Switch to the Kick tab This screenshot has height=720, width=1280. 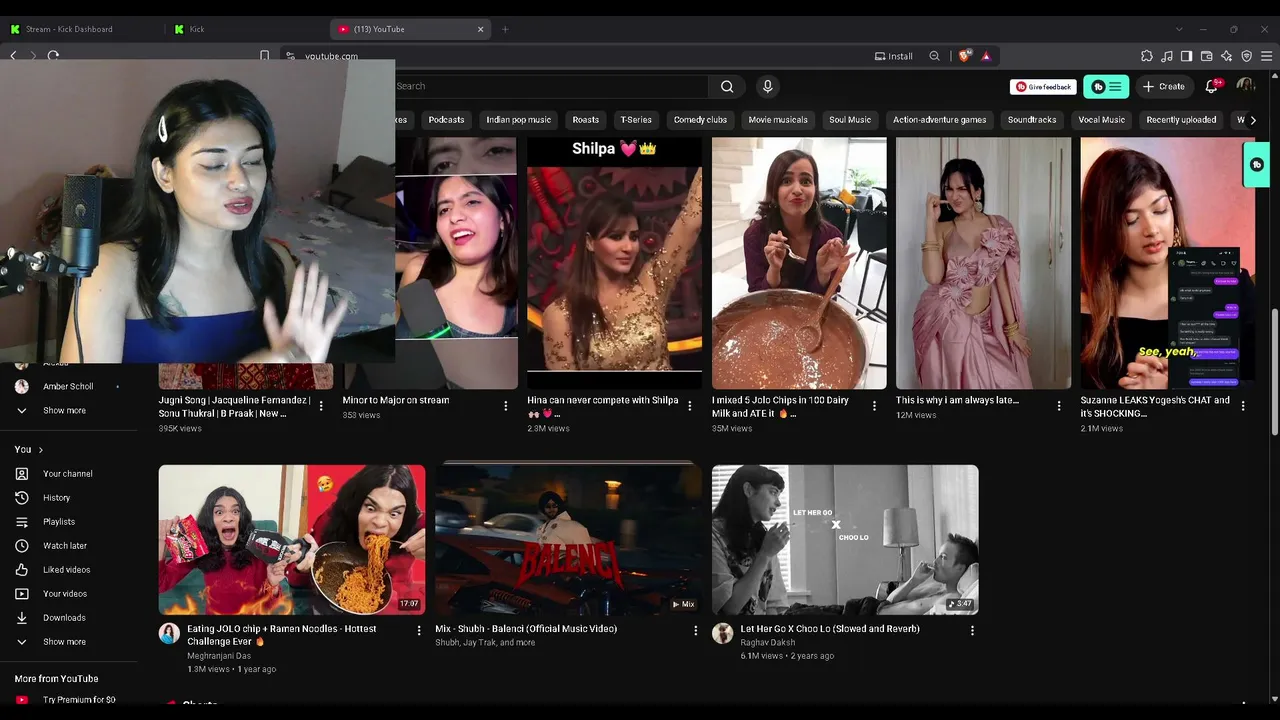[245, 29]
